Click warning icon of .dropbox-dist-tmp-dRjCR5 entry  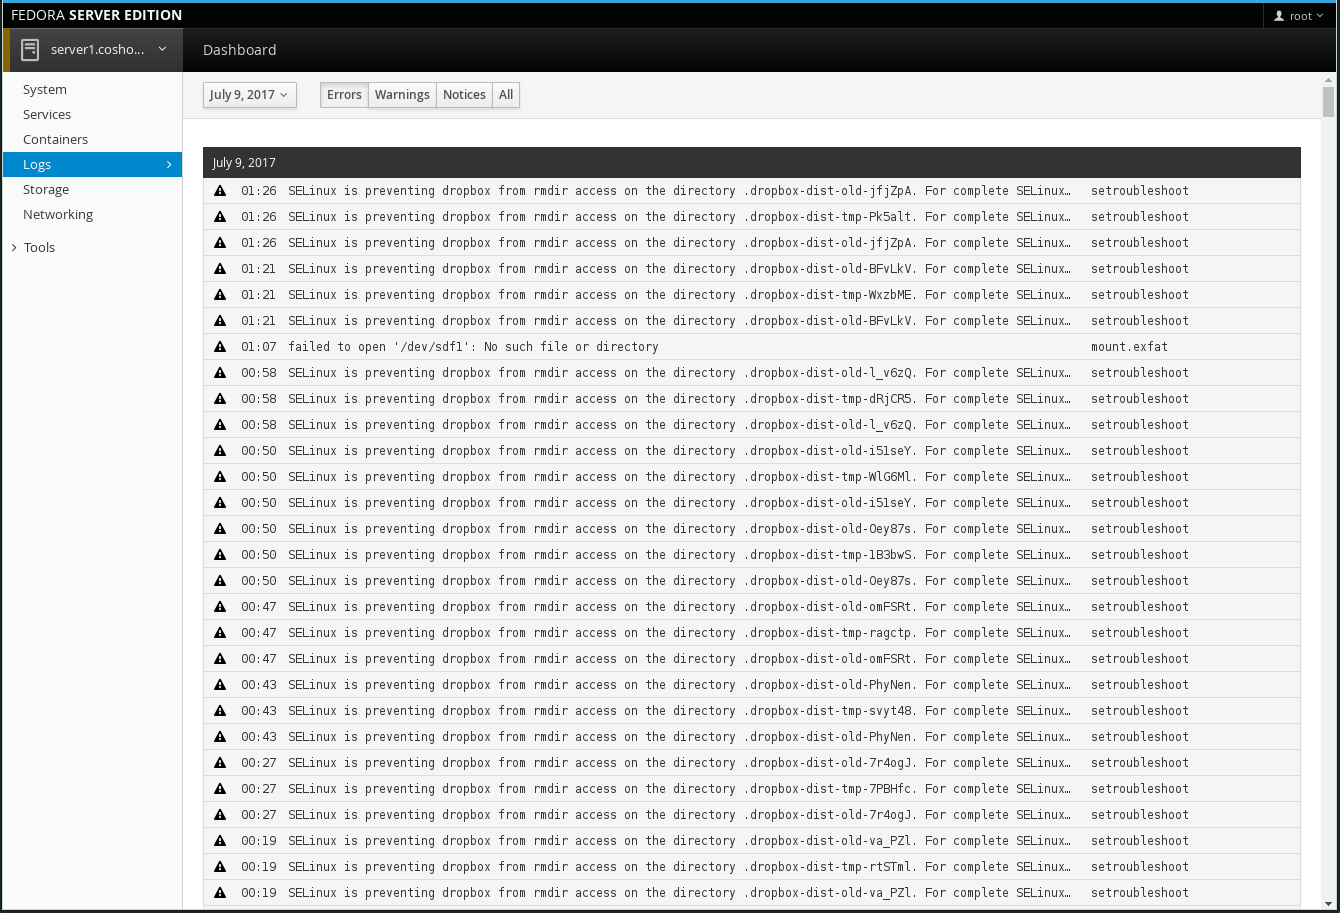[x=220, y=399]
